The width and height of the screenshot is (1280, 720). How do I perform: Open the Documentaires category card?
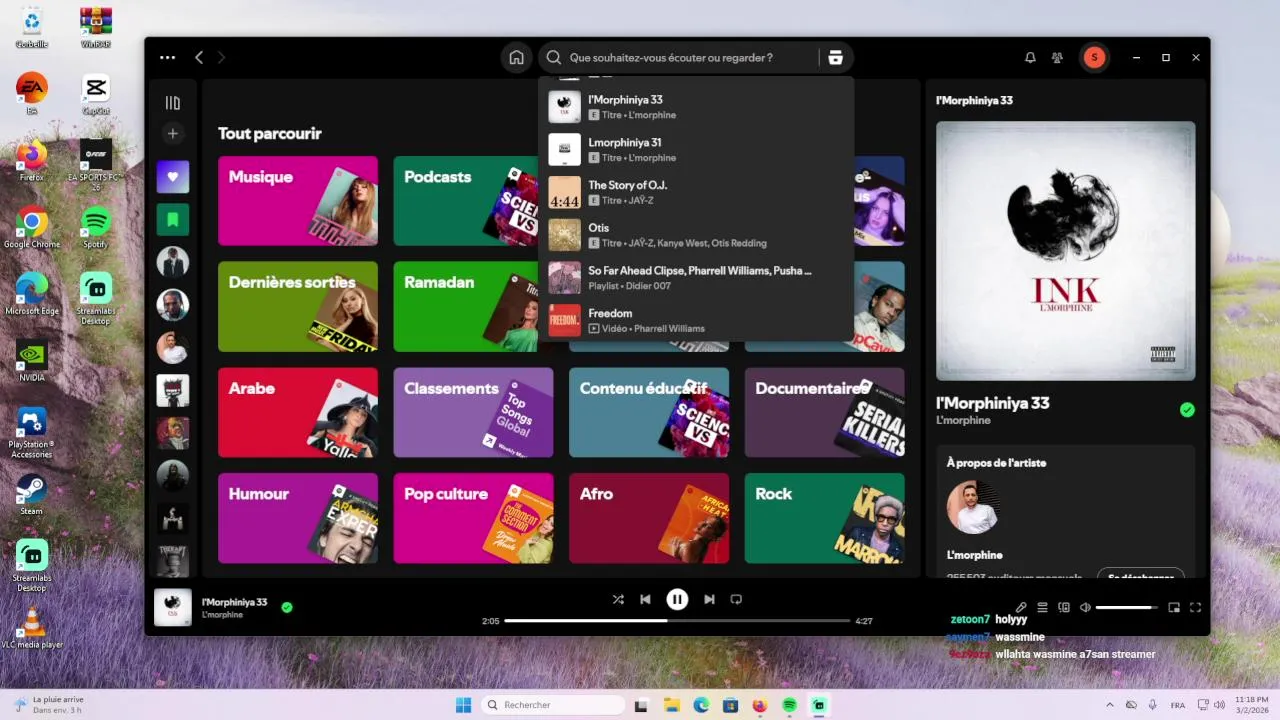pyautogui.click(x=825, y=413)
